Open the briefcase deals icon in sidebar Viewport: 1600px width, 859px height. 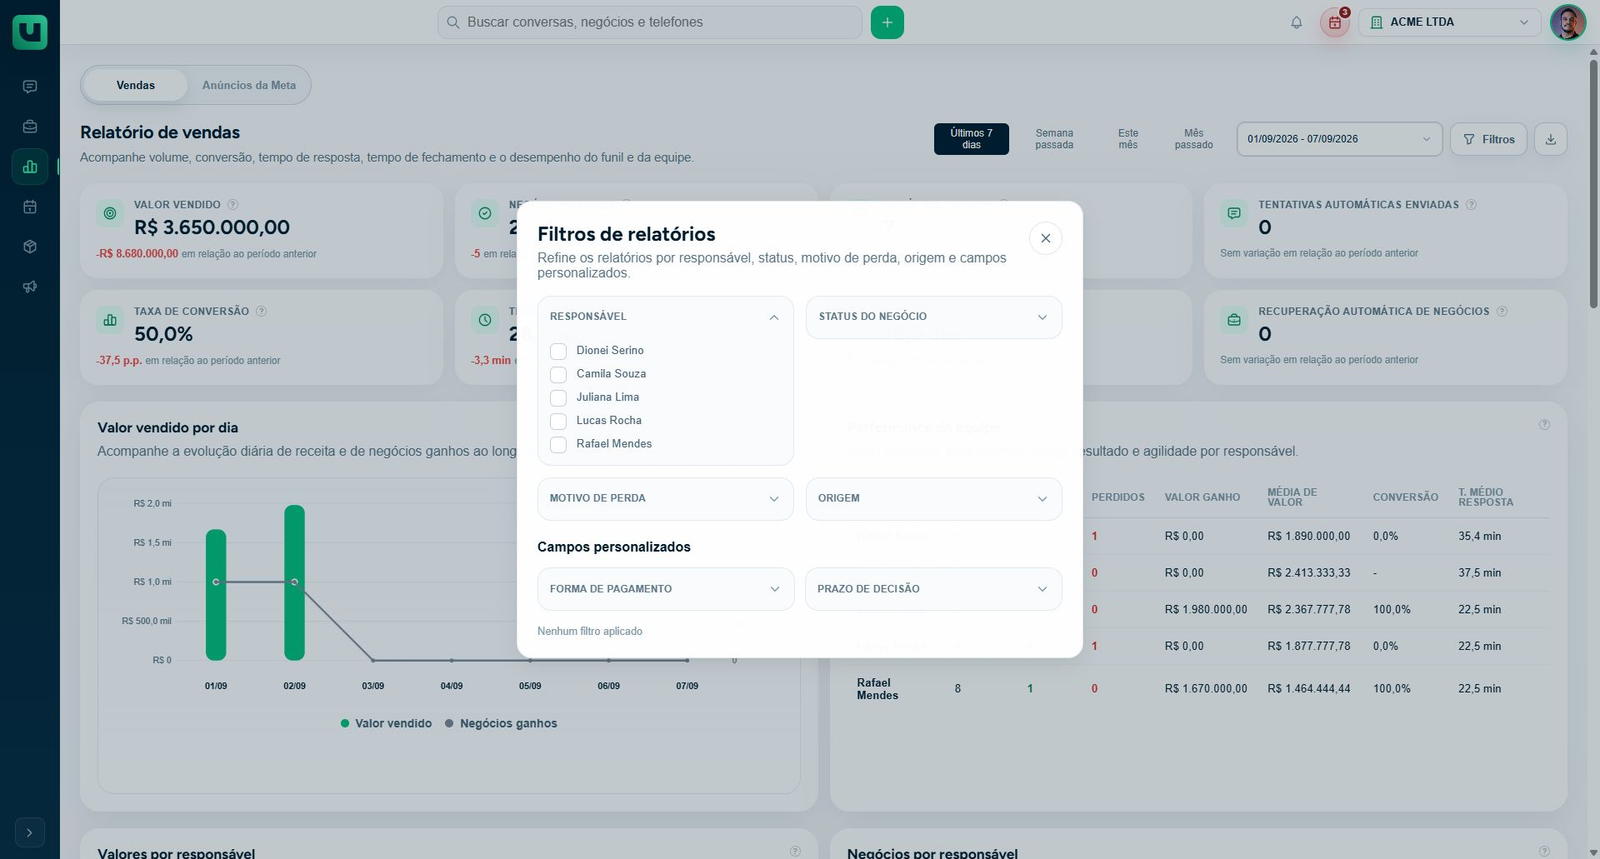click(x=30, y=127)
